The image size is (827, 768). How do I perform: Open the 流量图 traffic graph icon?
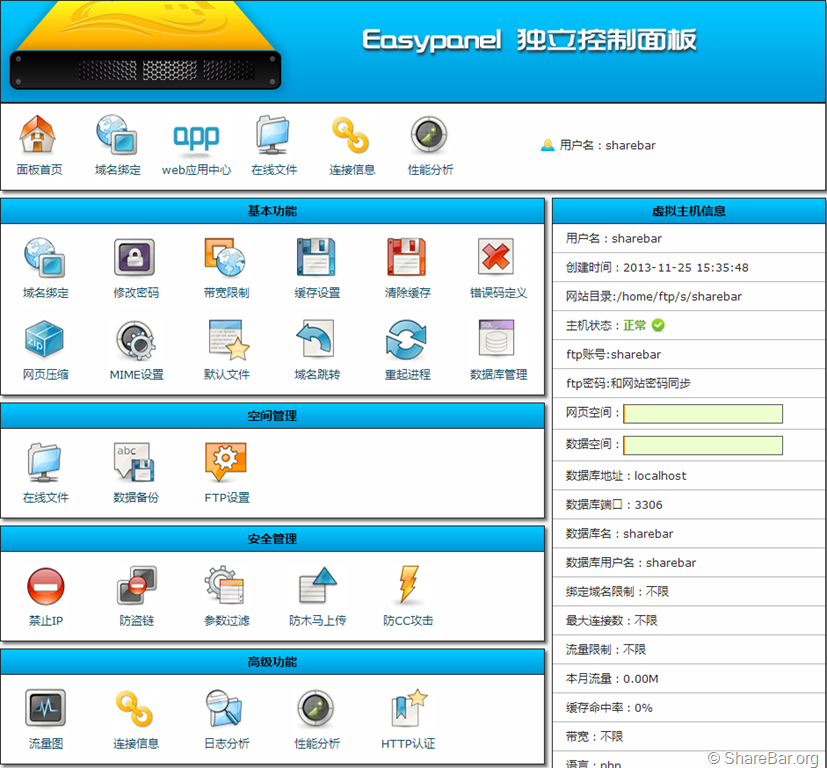[45, 709]
